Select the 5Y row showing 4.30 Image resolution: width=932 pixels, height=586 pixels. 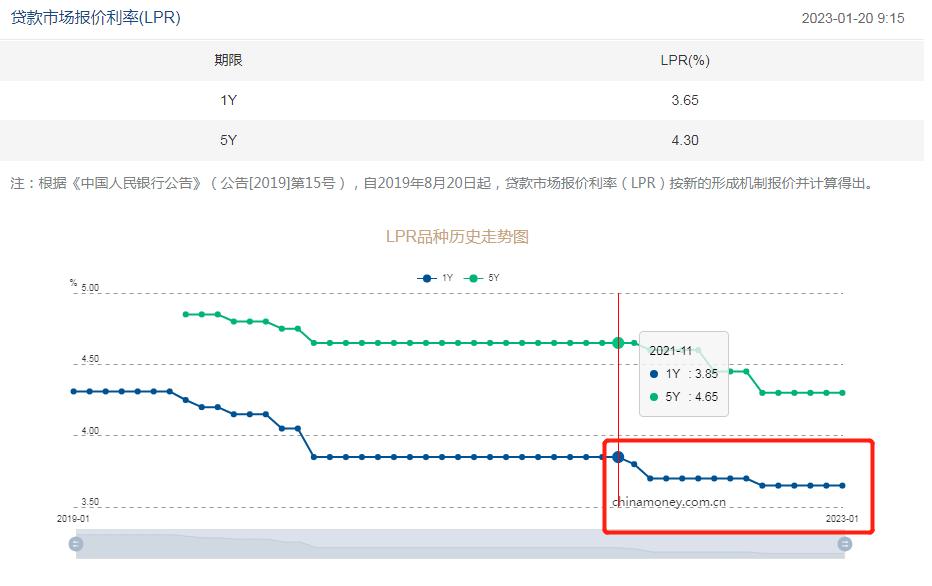(466, 140)
